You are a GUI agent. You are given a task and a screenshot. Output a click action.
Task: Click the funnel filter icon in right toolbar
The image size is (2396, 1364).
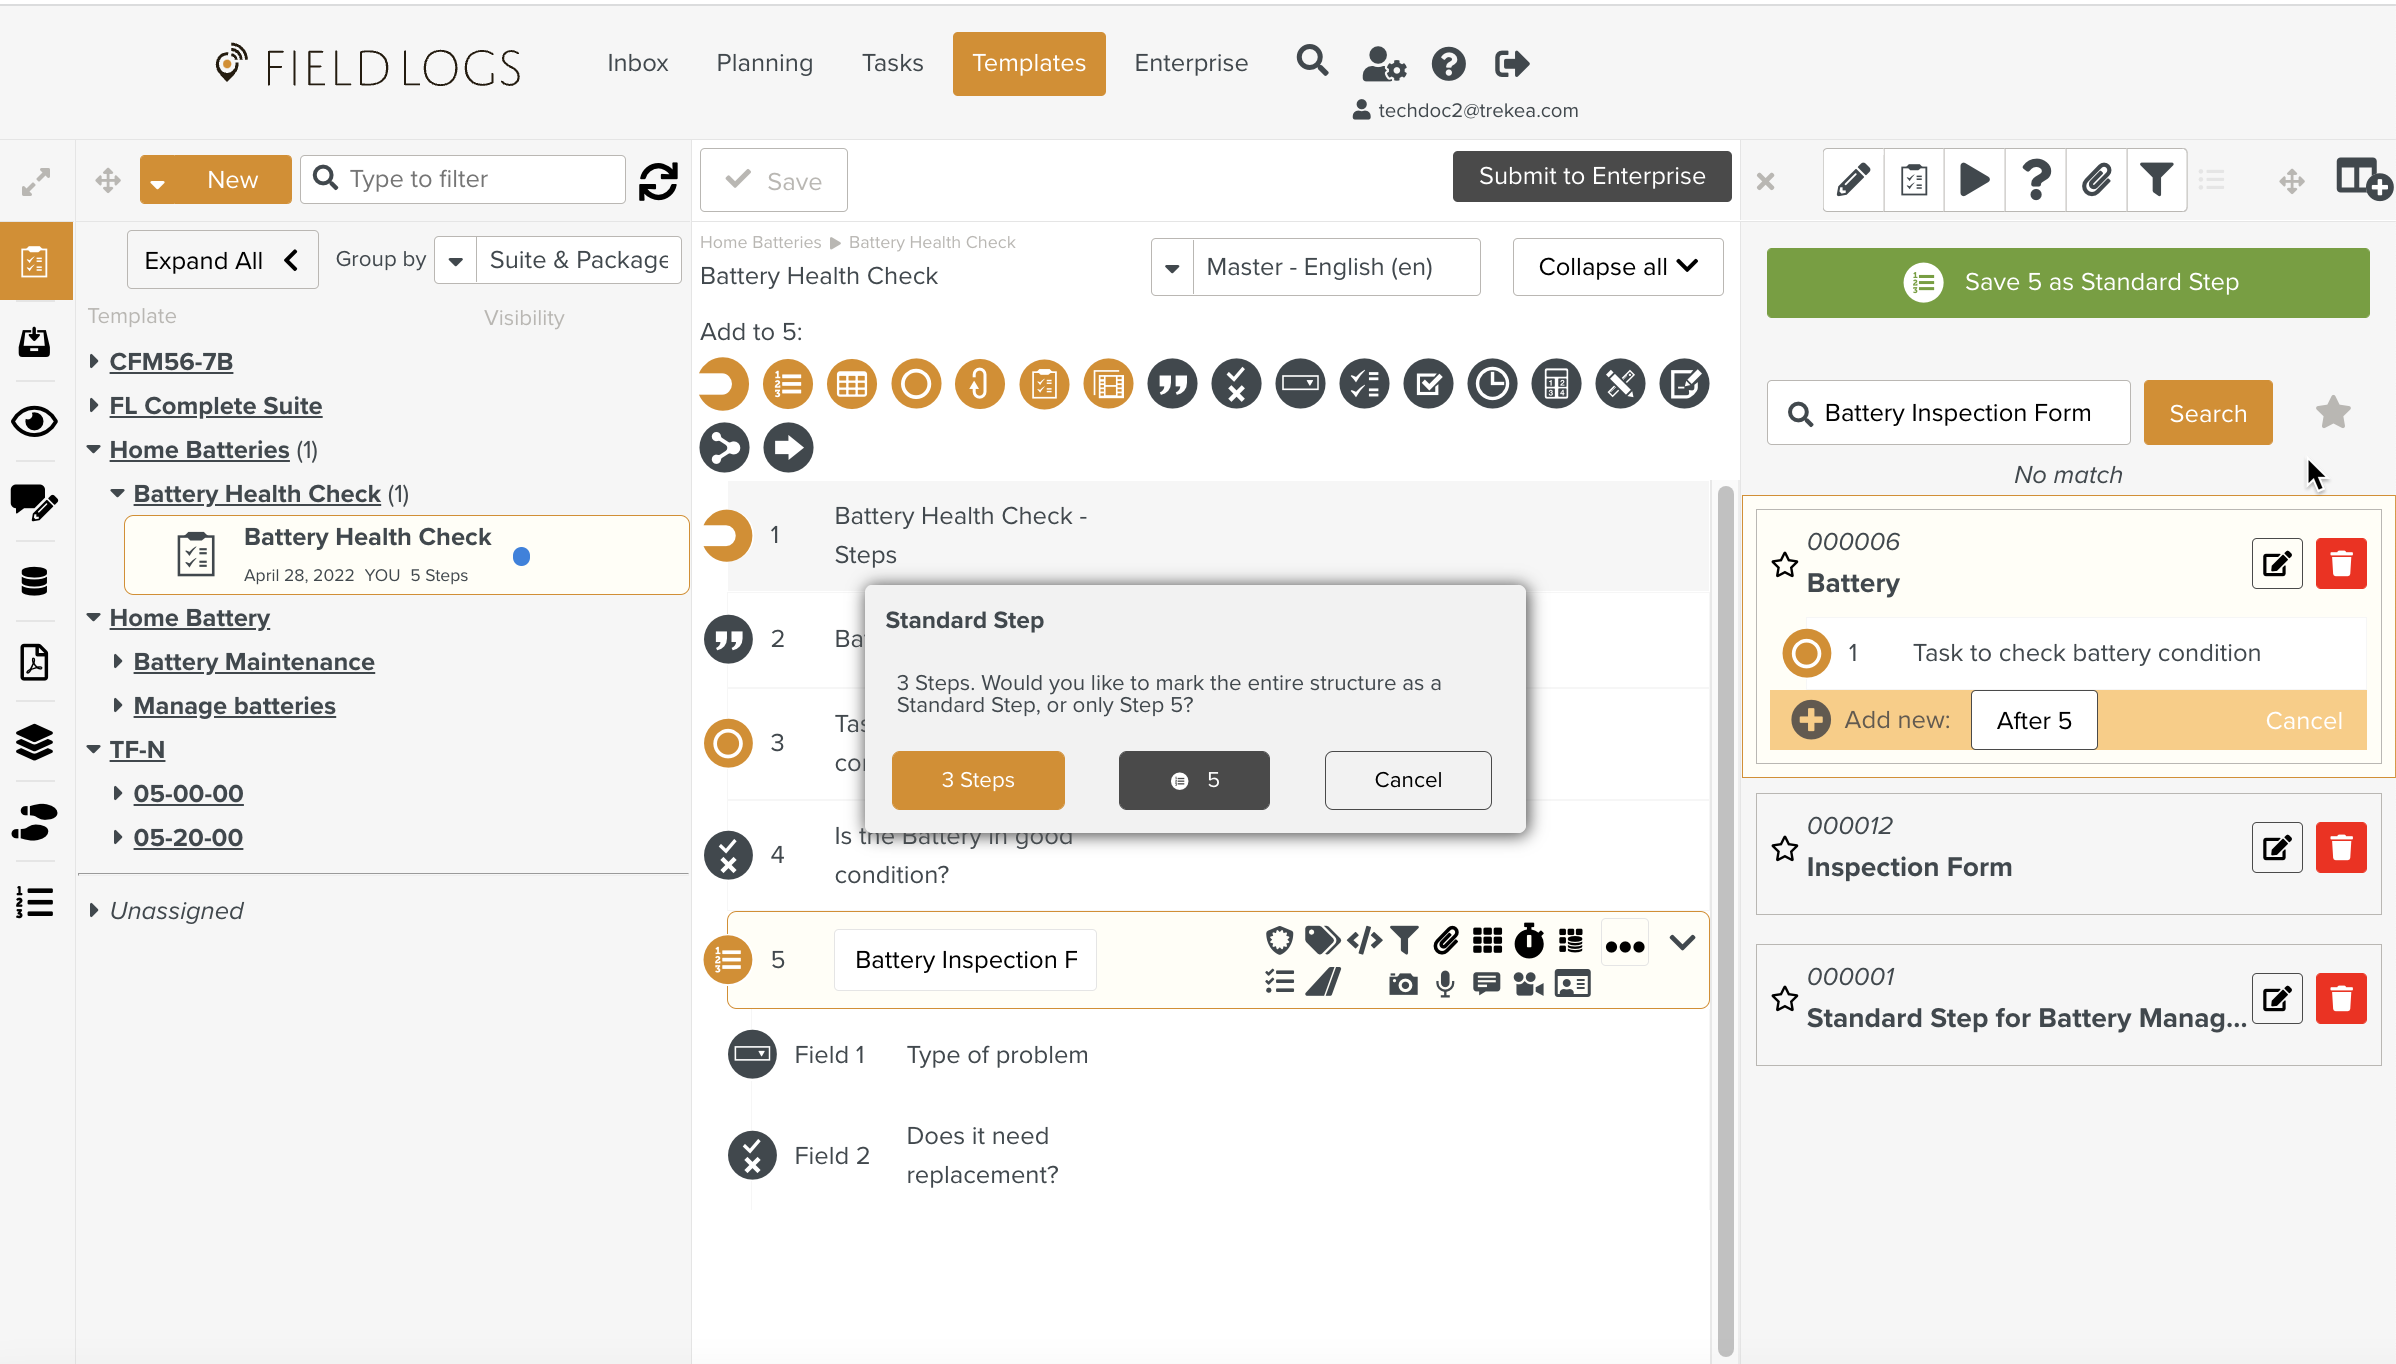[2157, 180]
